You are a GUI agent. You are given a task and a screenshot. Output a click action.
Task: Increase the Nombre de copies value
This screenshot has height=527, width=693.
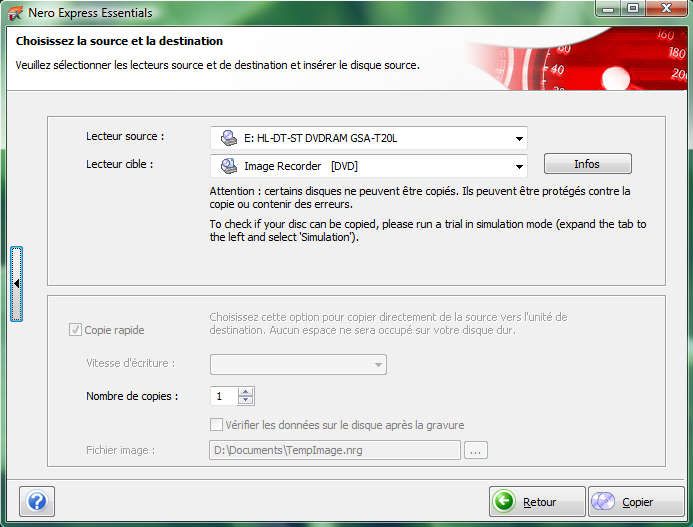[x=246, y=391]
